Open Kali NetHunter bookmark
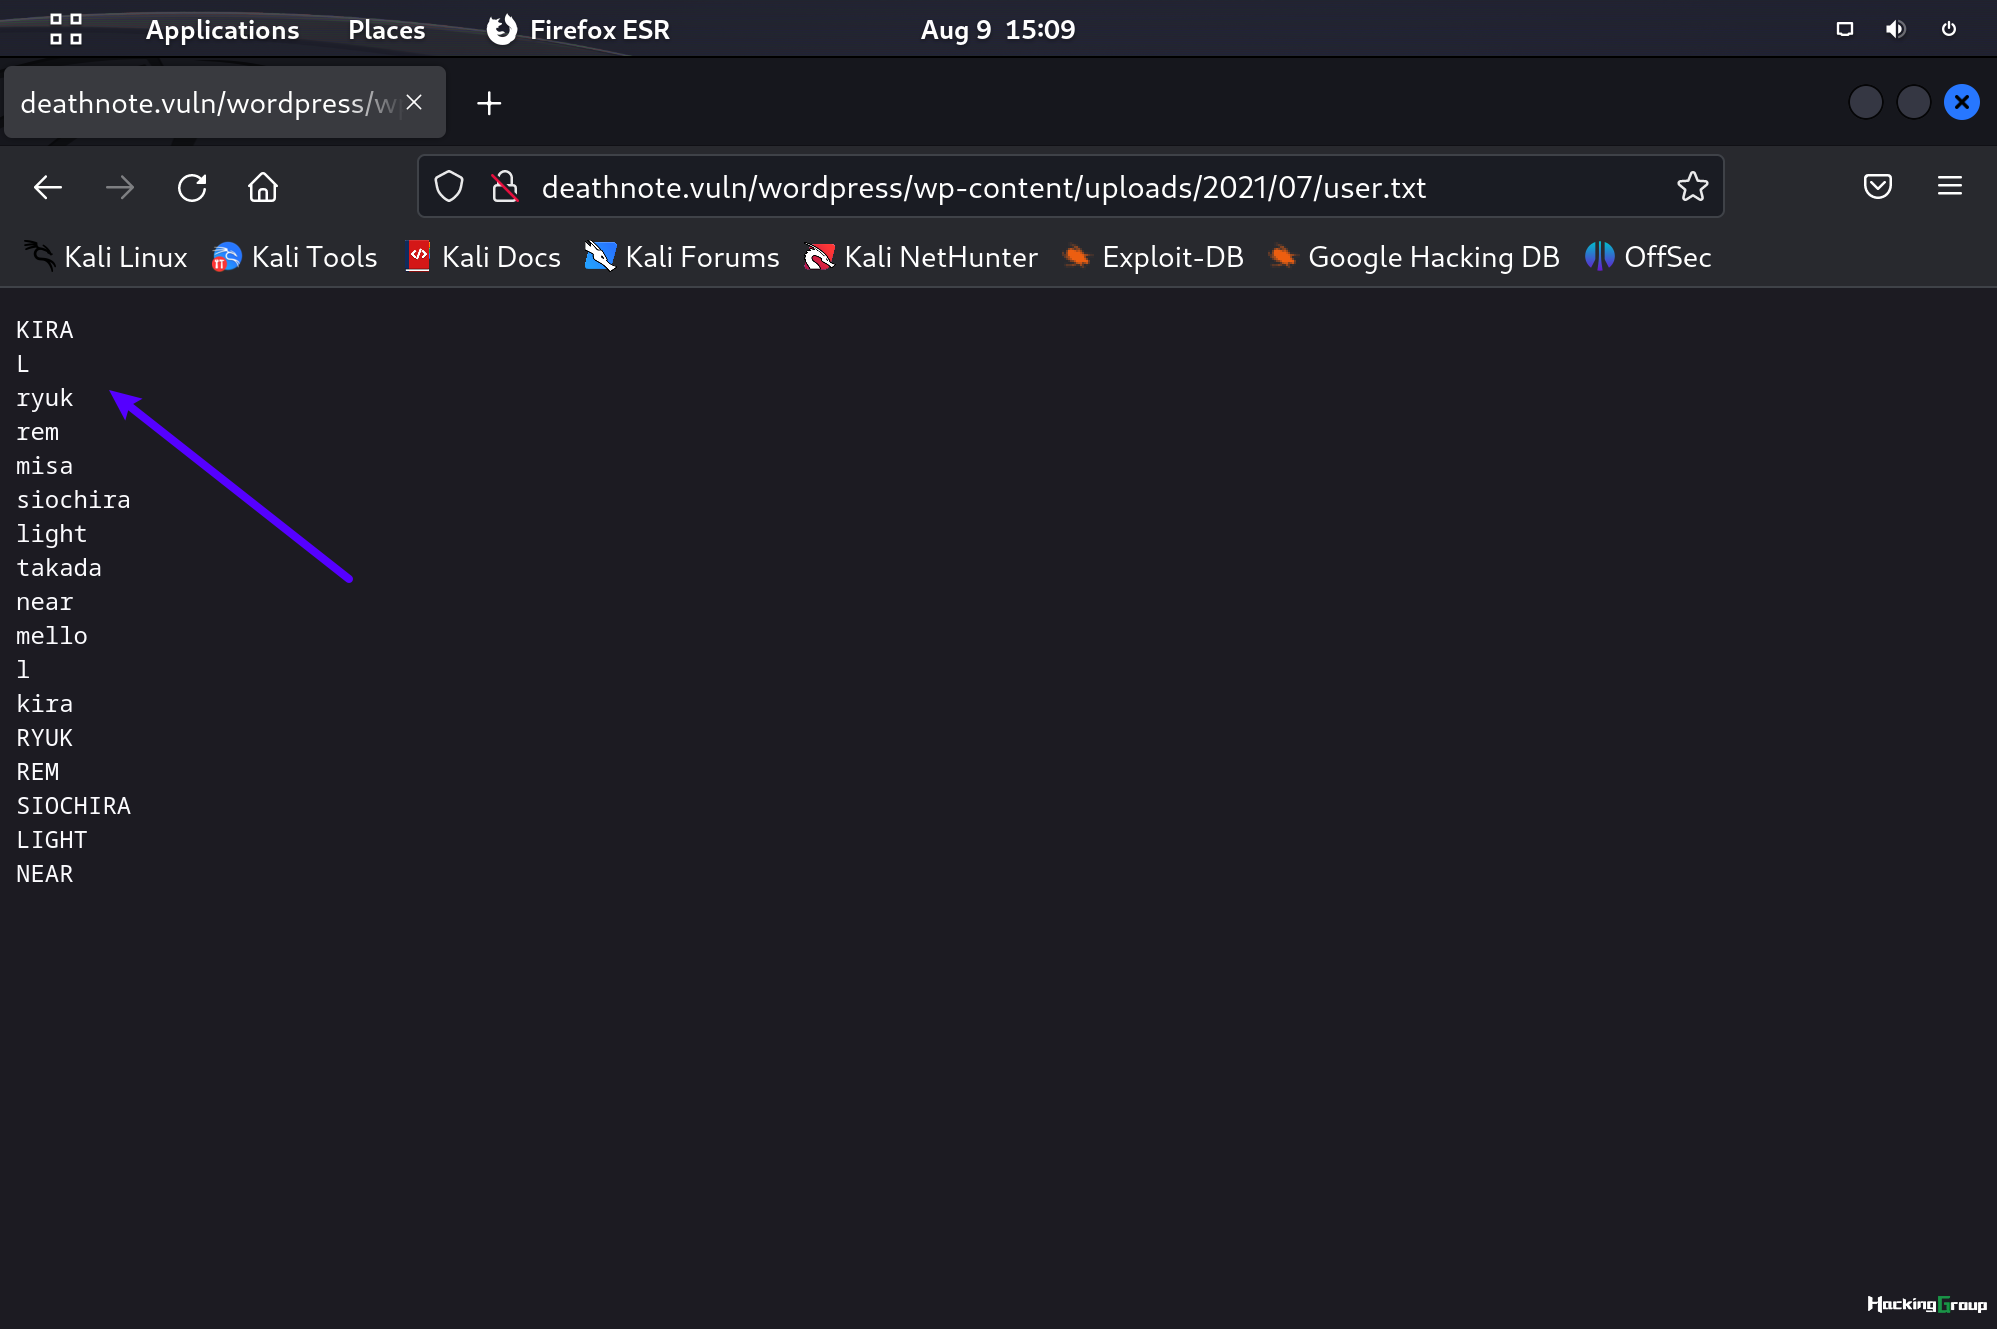The height and width of the screenshot is (1329, 1997). click(x=921, y=257)
